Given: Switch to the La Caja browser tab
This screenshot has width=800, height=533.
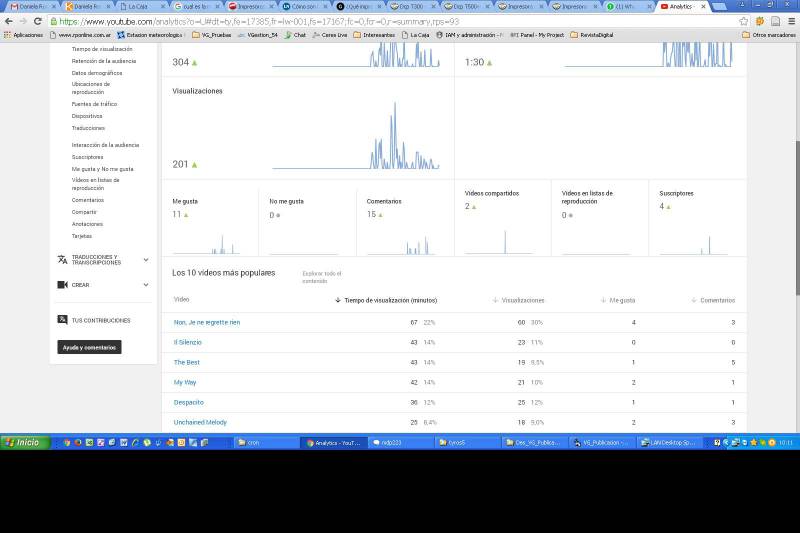Looking at the screenshot, I should (x=142, y=7).
